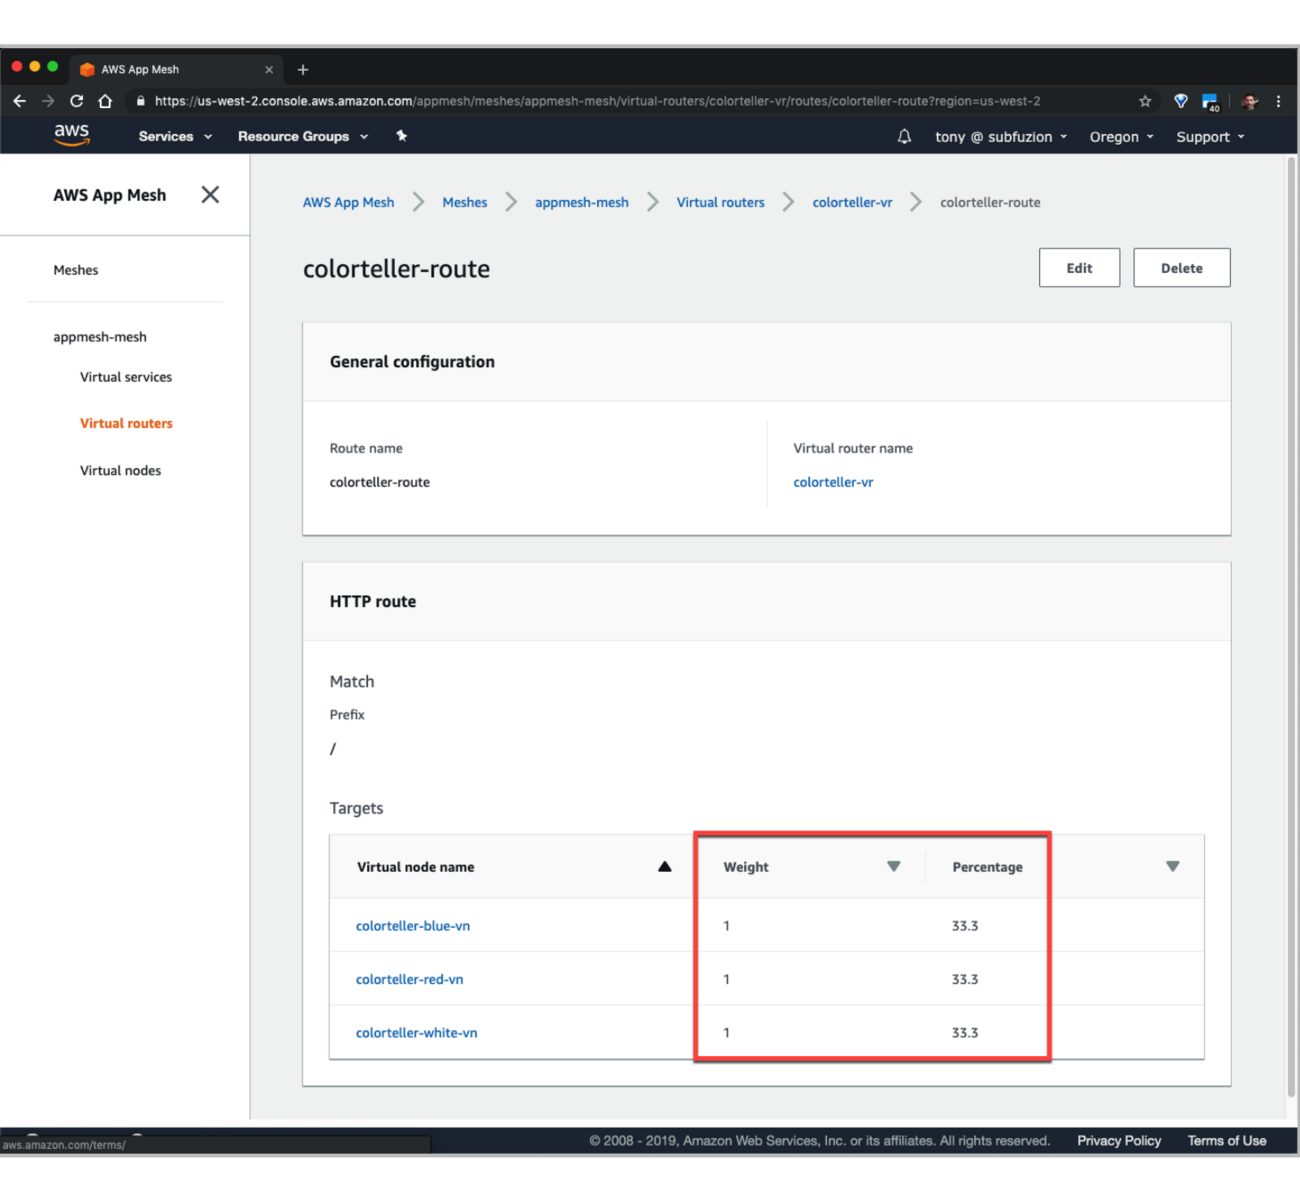Screen dimensions: 1300x1200
Task: Click the pin shortcut icon in navbar
Action: 401,136
